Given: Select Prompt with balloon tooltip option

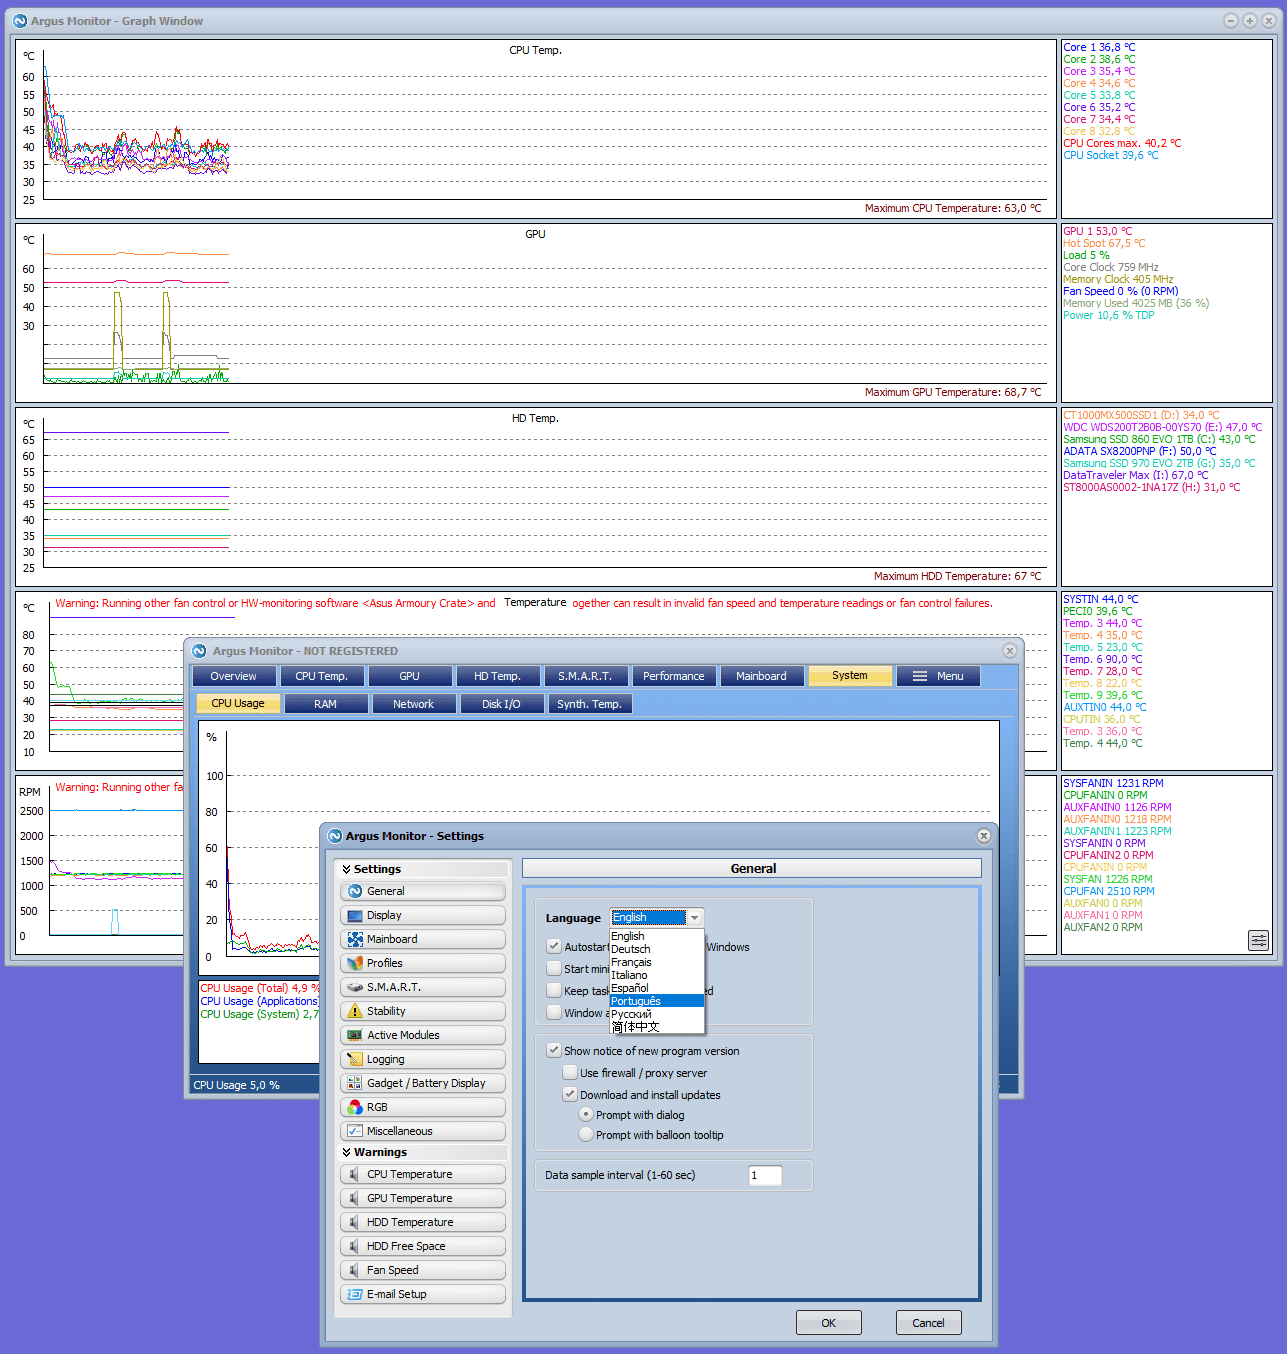Looking at the screenshot, I should click(x=586, y=1135).
